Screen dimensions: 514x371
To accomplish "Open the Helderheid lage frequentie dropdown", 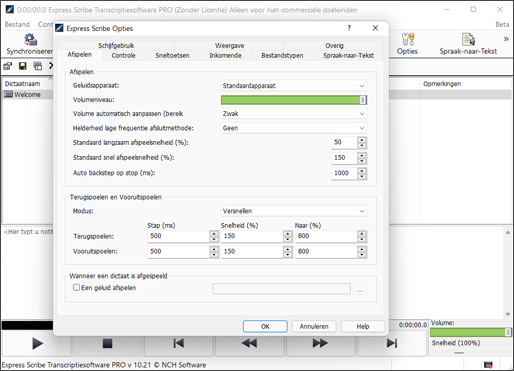I will 294,128.
